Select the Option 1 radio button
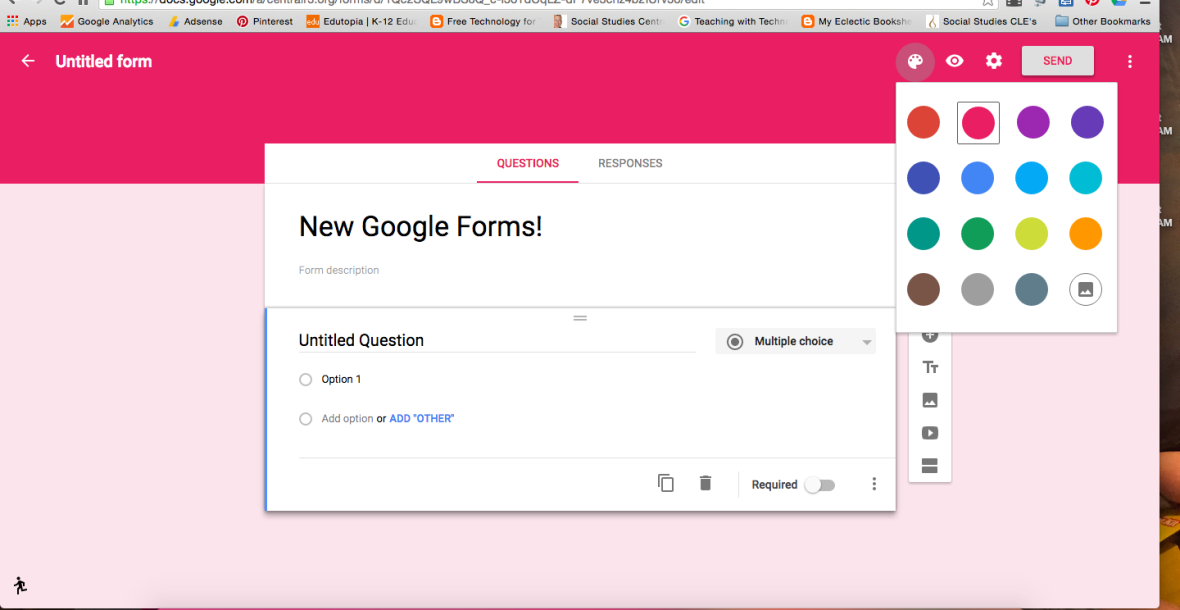Viewport: 1180px width, 610px height. tap(306, 380)
